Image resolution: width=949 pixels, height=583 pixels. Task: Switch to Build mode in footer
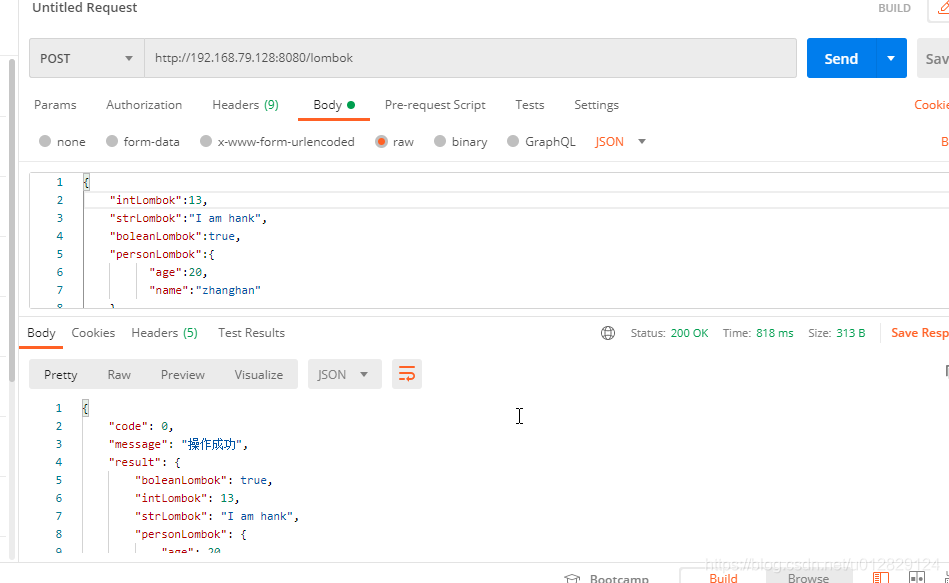coord(723,578)
